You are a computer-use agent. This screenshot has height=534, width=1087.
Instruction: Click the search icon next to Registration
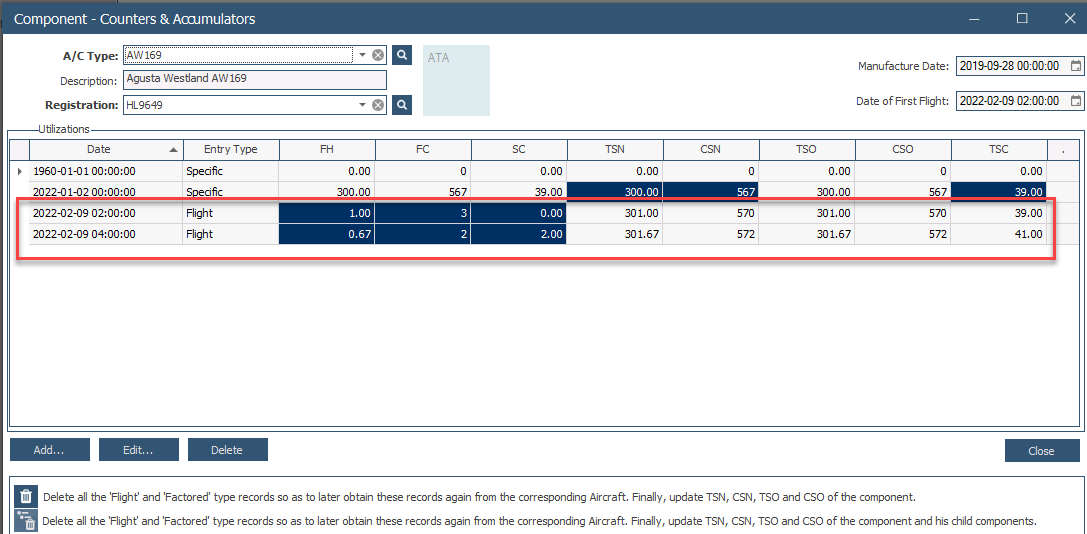(x=402, y=105)
